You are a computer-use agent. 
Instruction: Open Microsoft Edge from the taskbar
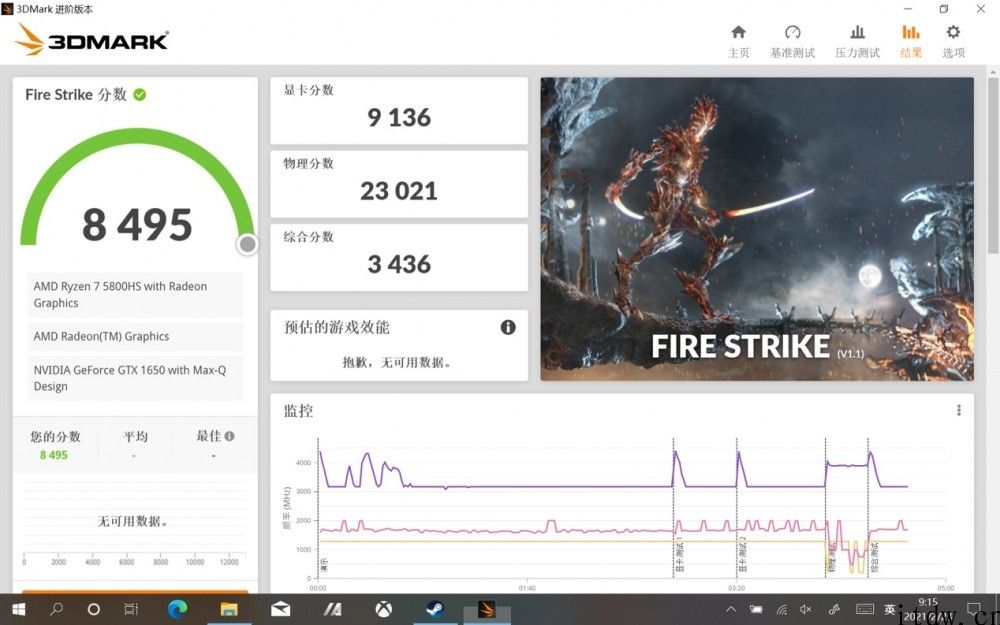pyautogui.click(x=177, y=609)
